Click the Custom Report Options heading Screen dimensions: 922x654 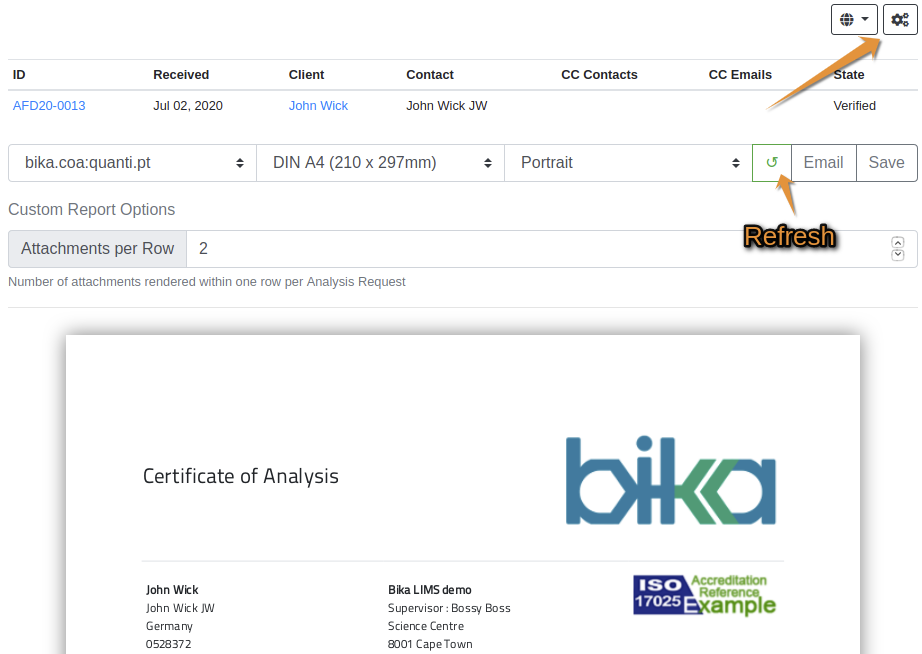pos(91,209)
